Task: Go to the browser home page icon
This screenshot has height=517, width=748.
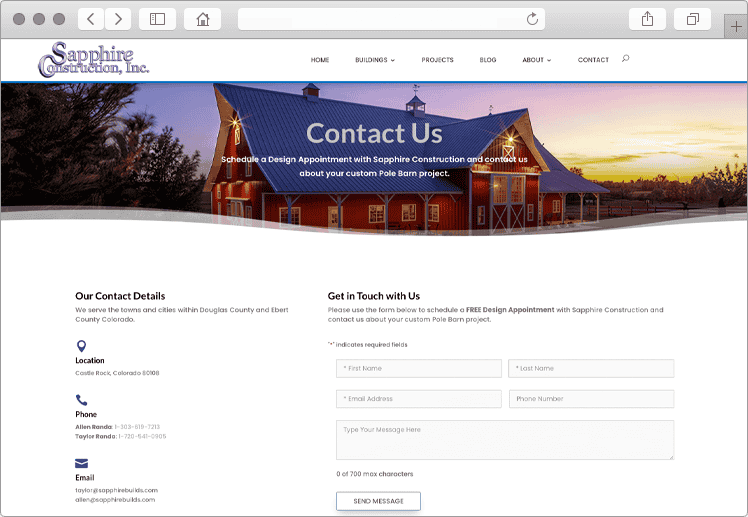Action: 203,19
